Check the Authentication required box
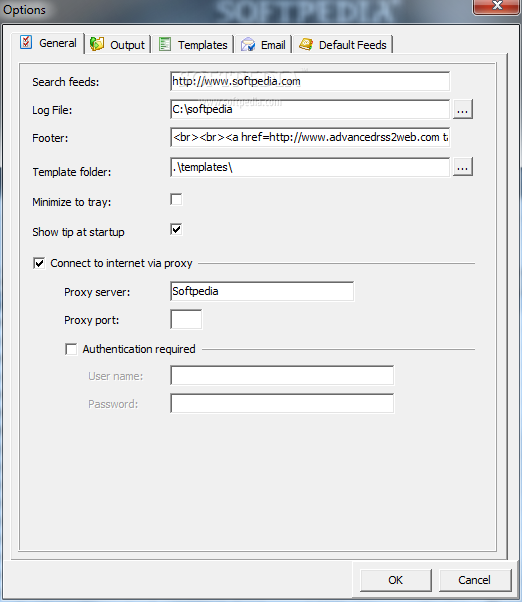 point(71,349)
